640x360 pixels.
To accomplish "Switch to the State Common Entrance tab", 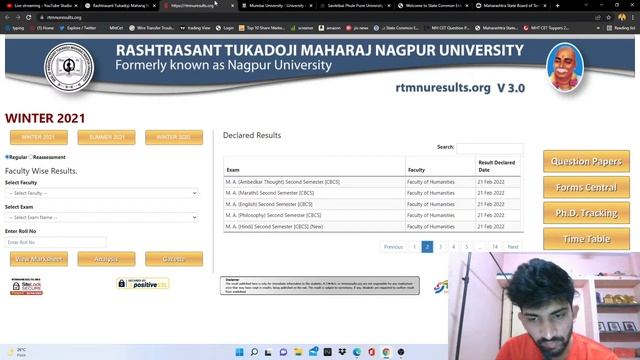I will (433, 6).
